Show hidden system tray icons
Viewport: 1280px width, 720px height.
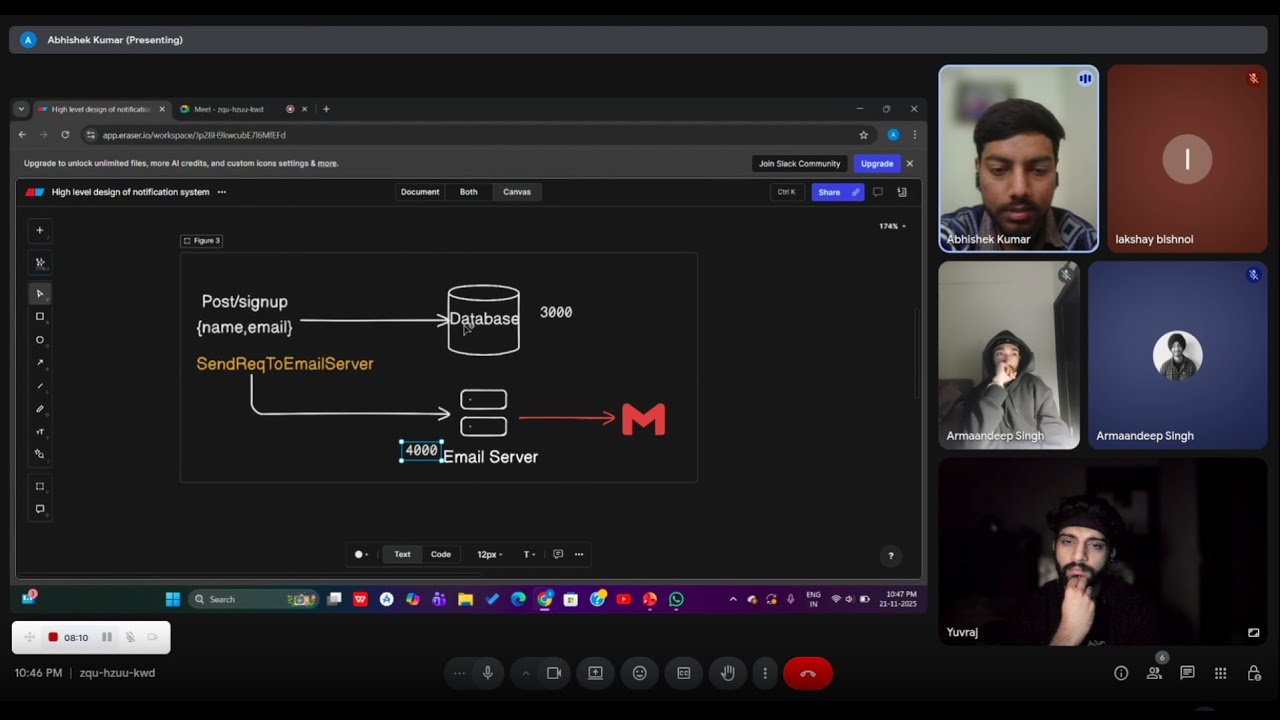pyautogui.click(x=733, y=599)
